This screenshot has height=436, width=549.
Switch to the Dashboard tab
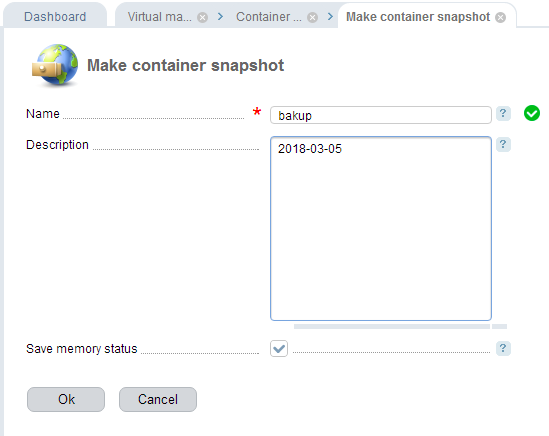pyautogui.click(x=55, y=16)
